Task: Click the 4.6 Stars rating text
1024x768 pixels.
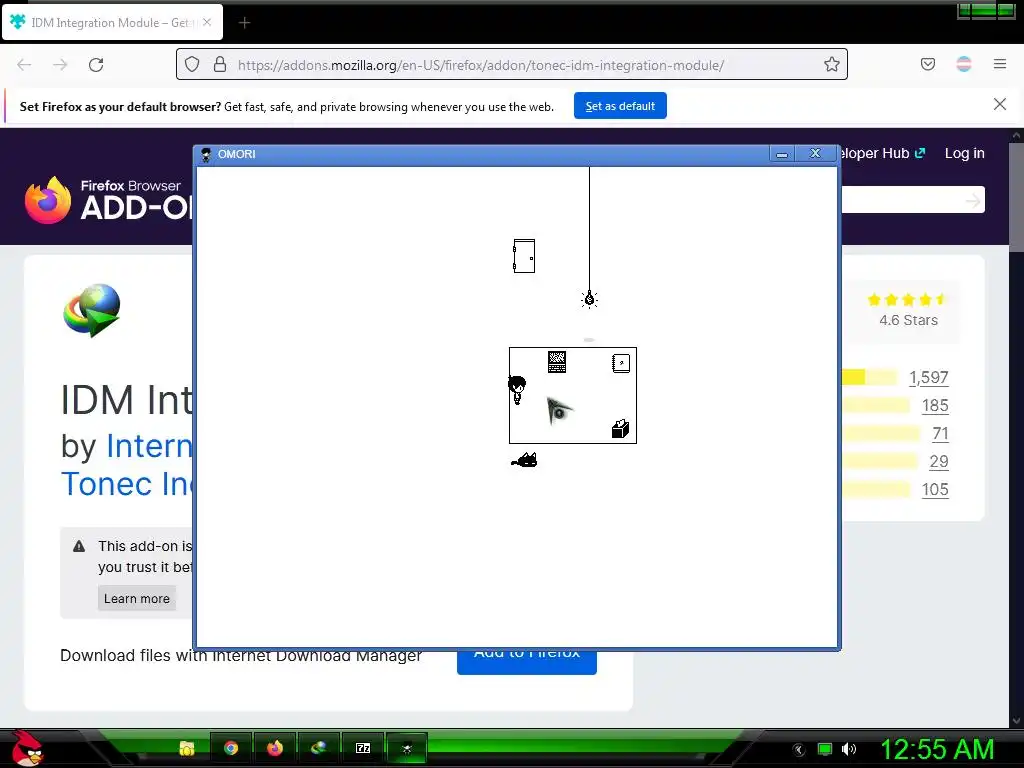Action: tap(908, 320)
